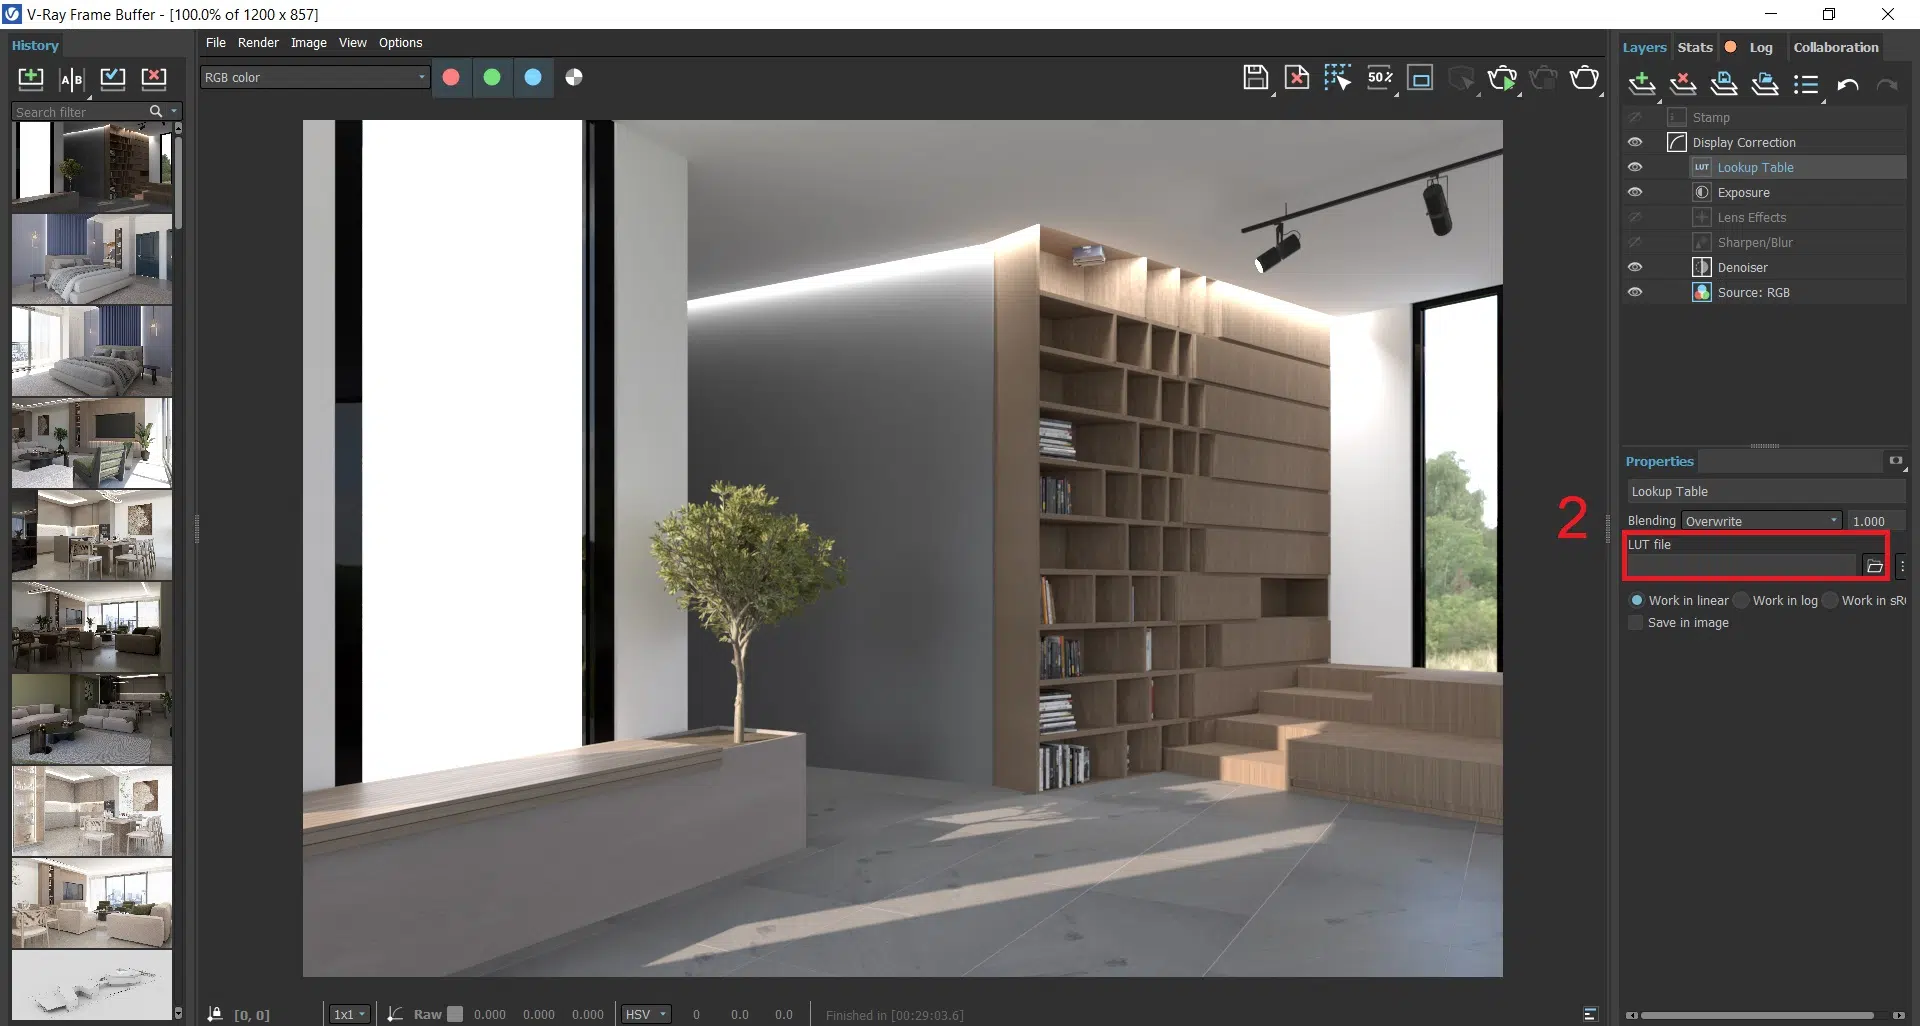Click the browse folder icon for LUT file

coord(1874,567)
